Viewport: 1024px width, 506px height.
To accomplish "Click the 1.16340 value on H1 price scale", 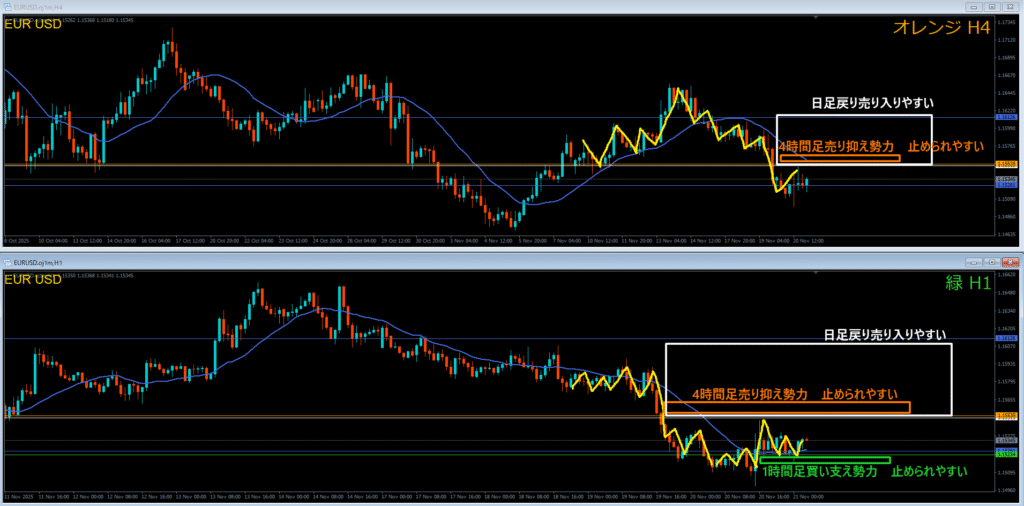I will 1005,312.
